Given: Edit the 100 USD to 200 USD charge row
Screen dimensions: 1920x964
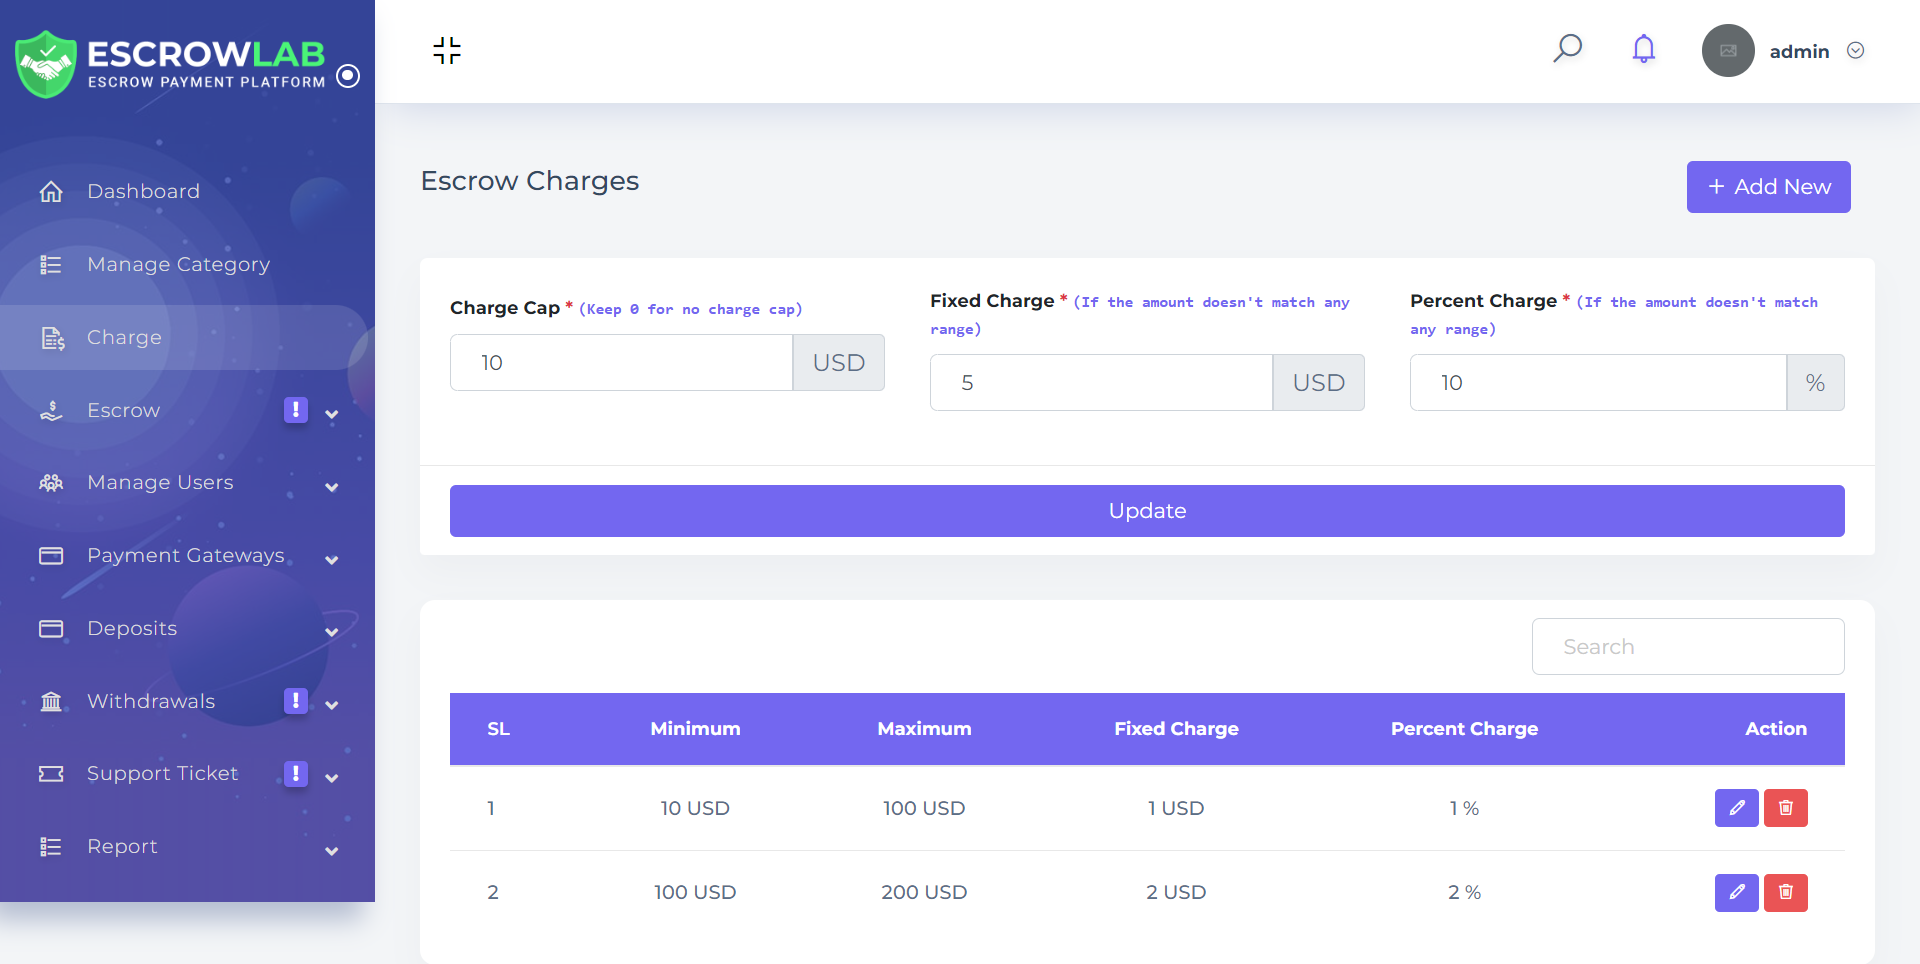Looking at the screenshot, I should pos(1736,892).
